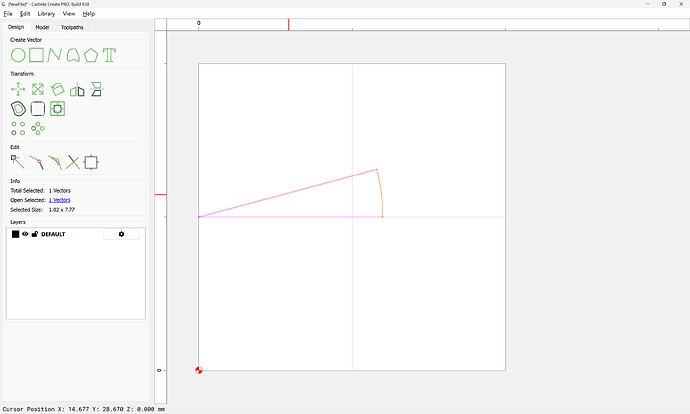Viewport: 690px width, 414px height.
Task: Activate the Node Edit tool
Action: pyautogui.click(x=17, y=161)
